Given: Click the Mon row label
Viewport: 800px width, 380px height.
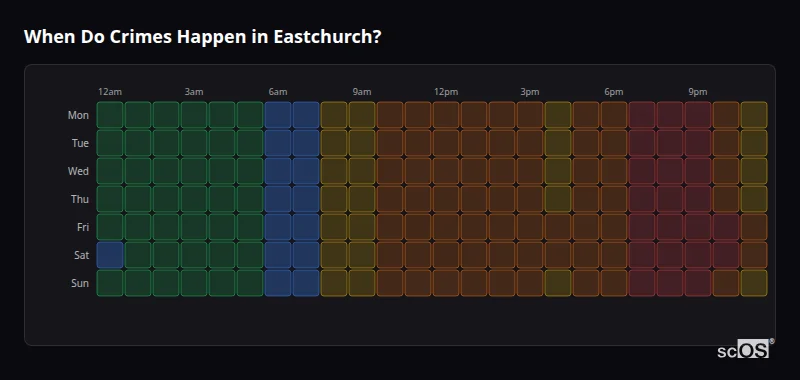Looking at the screenshot, I should pyautogui.click(x=78, y=115).
